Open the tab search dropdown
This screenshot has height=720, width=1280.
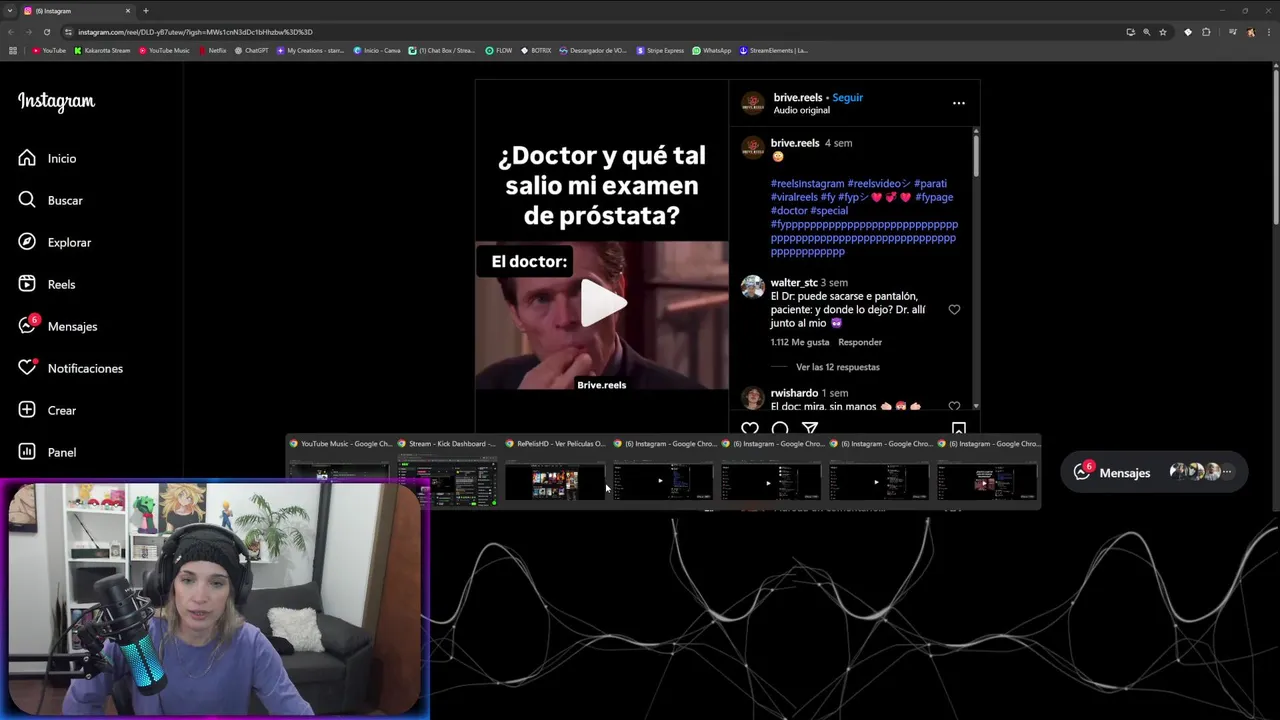[10, 10]
